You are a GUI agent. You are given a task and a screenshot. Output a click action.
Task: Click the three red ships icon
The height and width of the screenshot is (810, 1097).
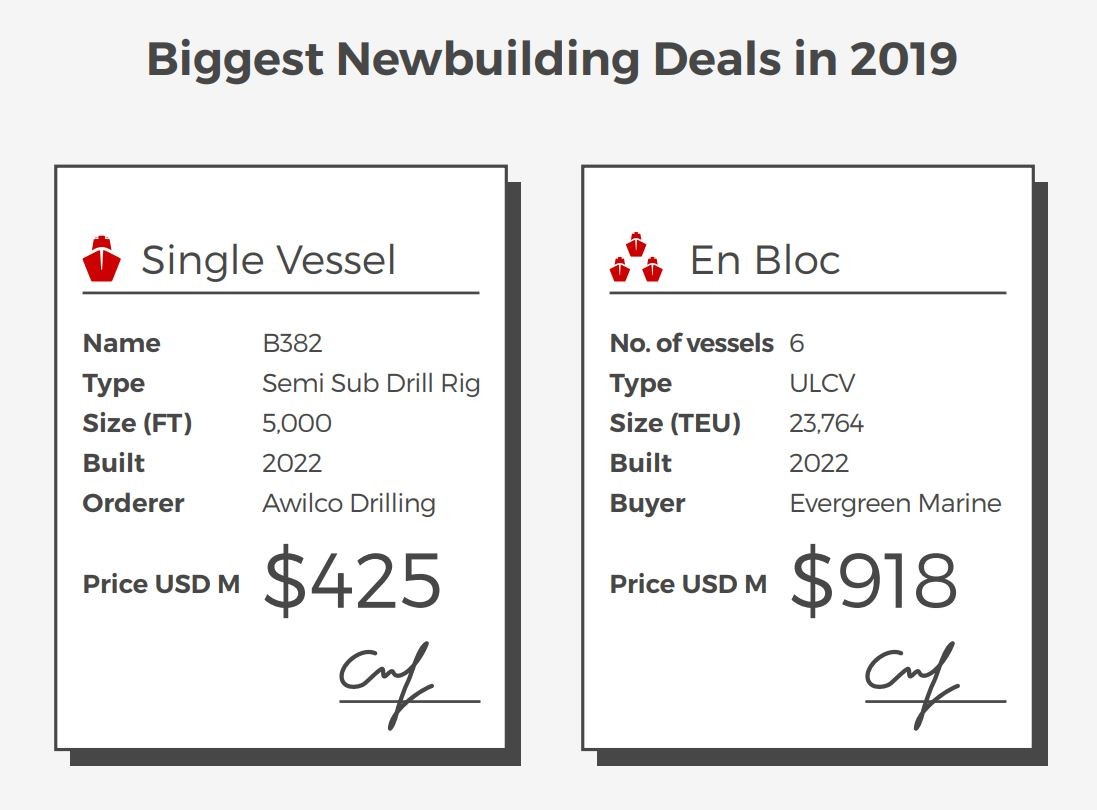click(636, 257)
